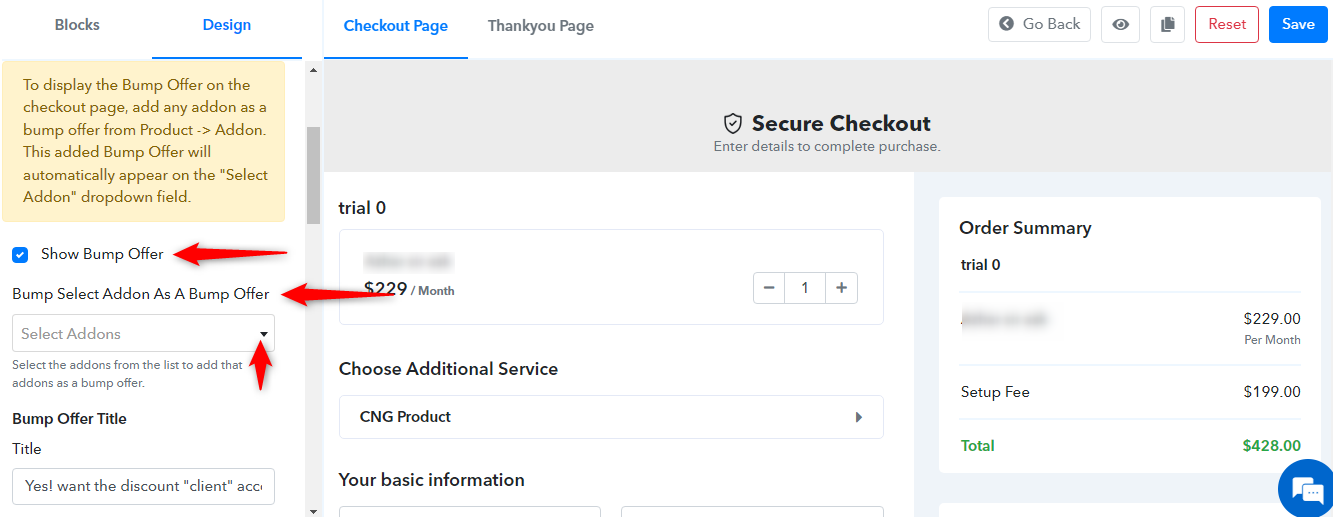
Task: Save the checkout page design
Action: [1298, 25]
